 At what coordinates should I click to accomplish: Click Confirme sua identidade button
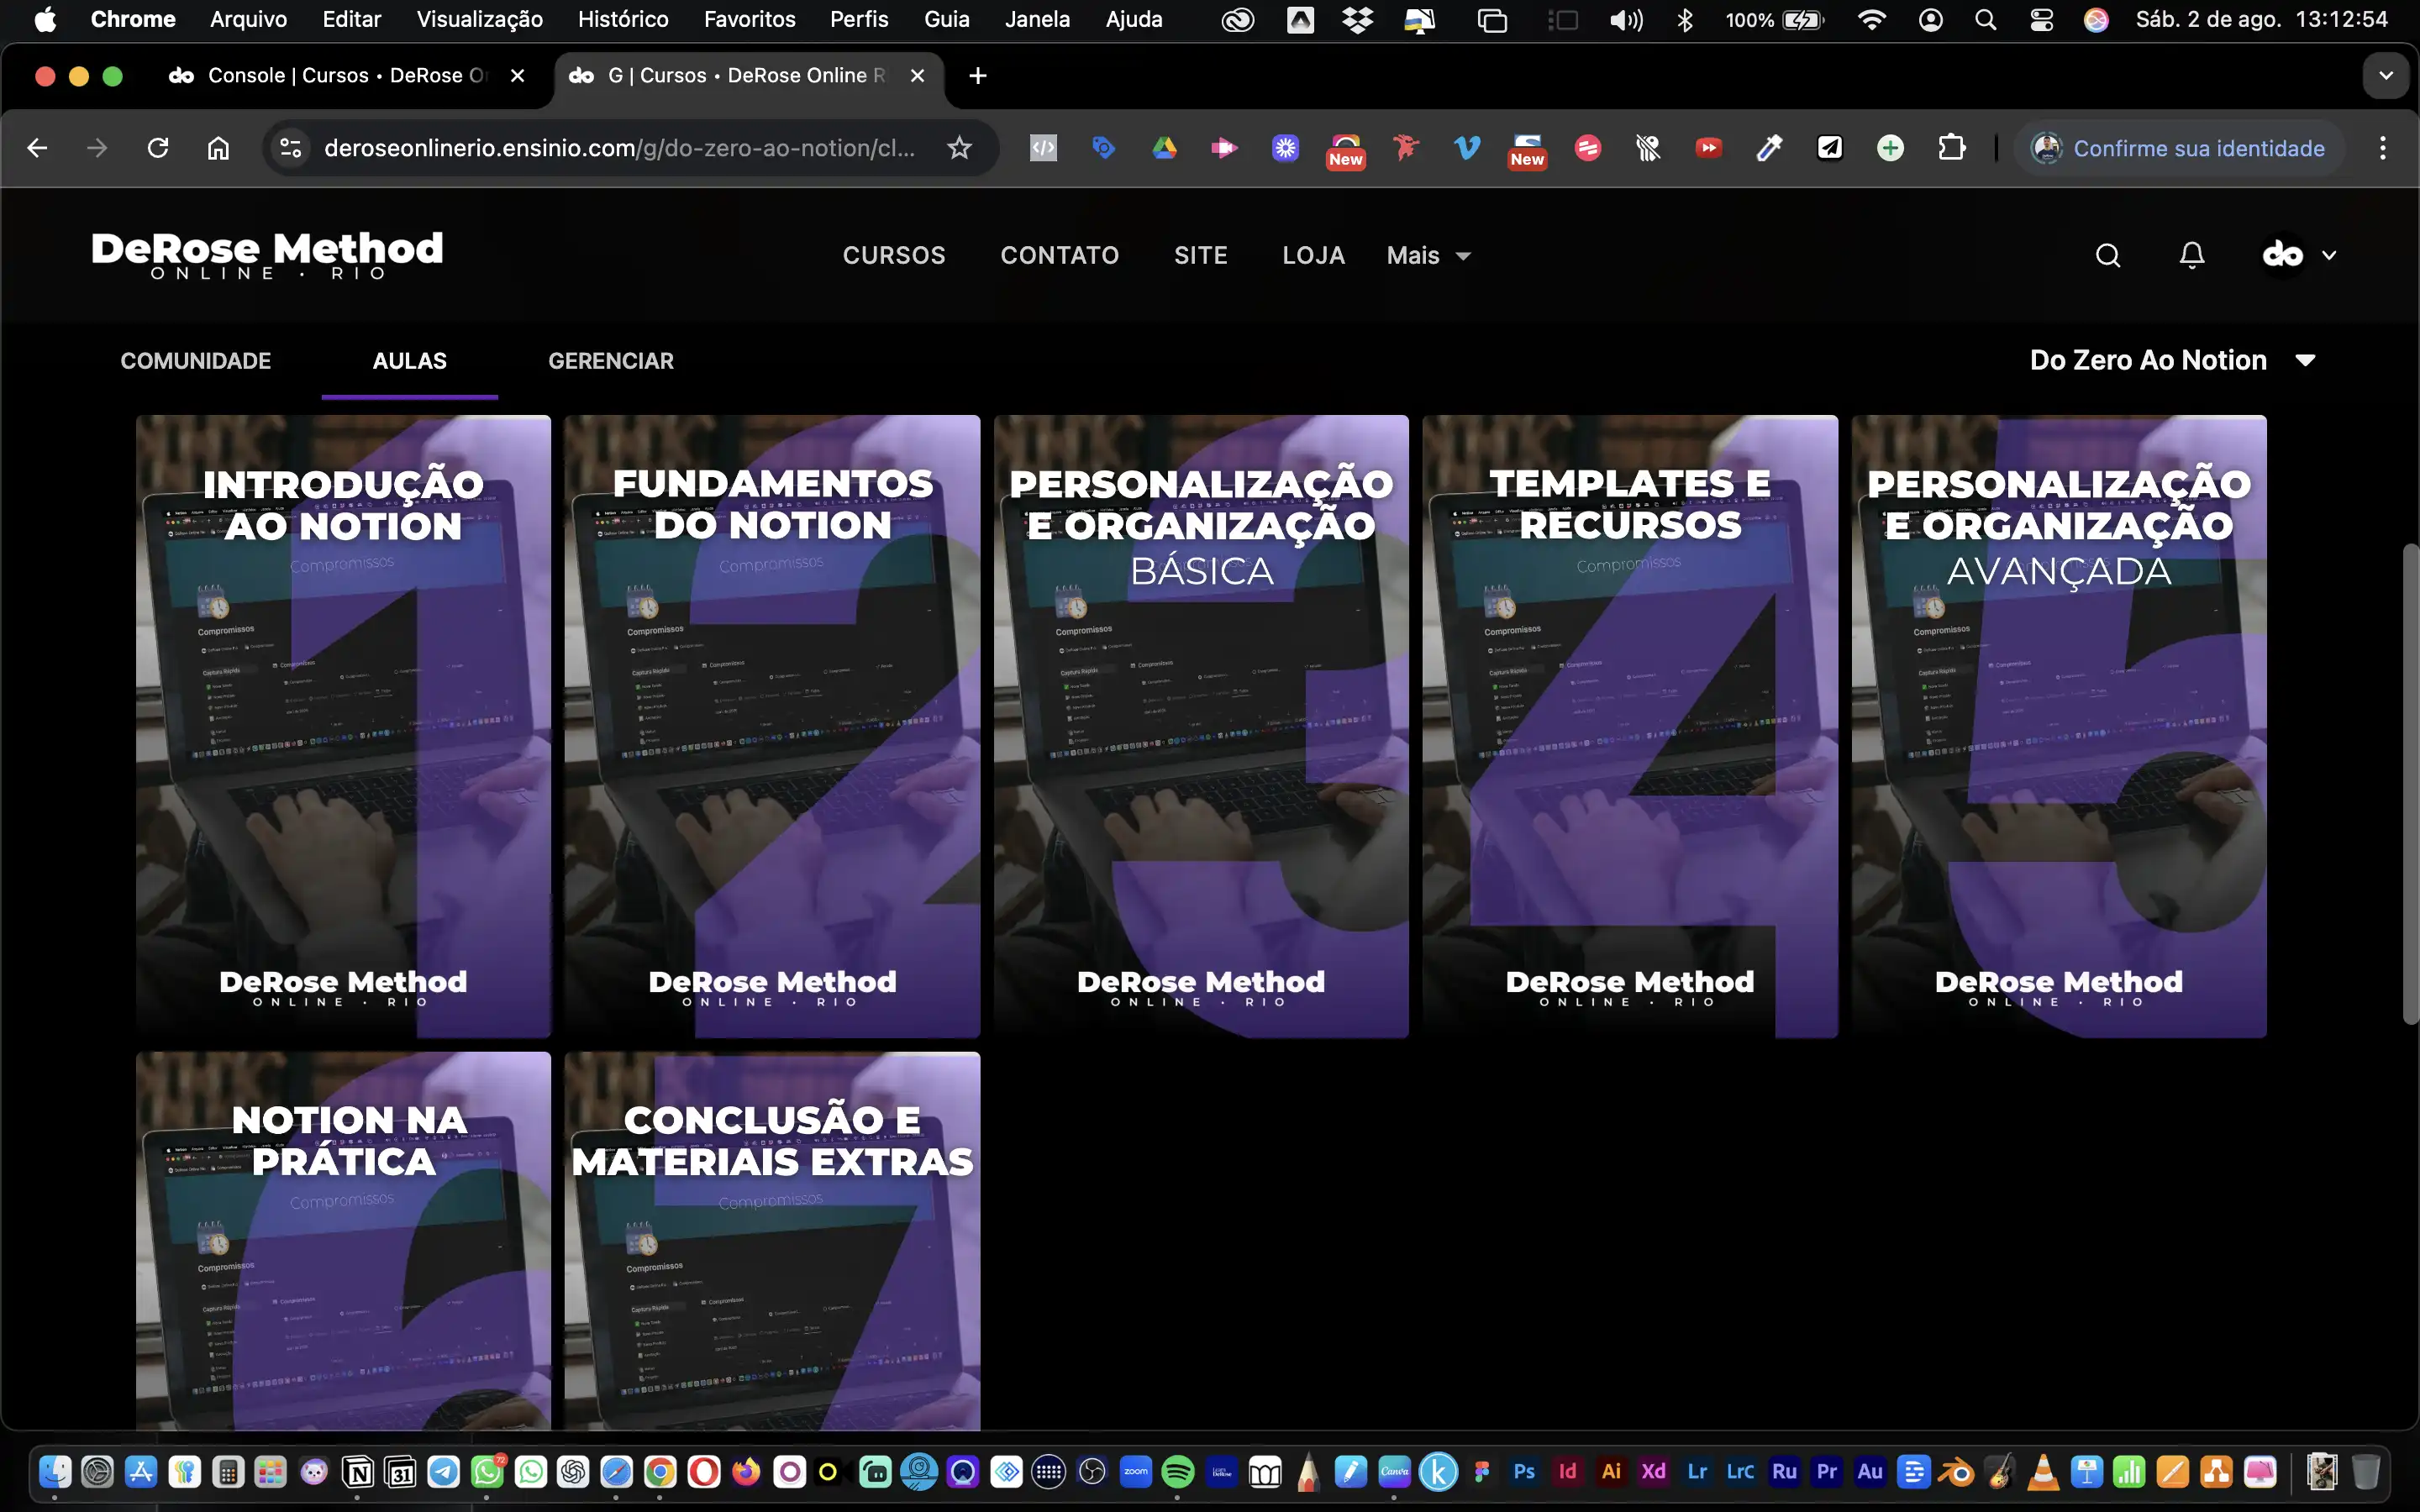2179,148
